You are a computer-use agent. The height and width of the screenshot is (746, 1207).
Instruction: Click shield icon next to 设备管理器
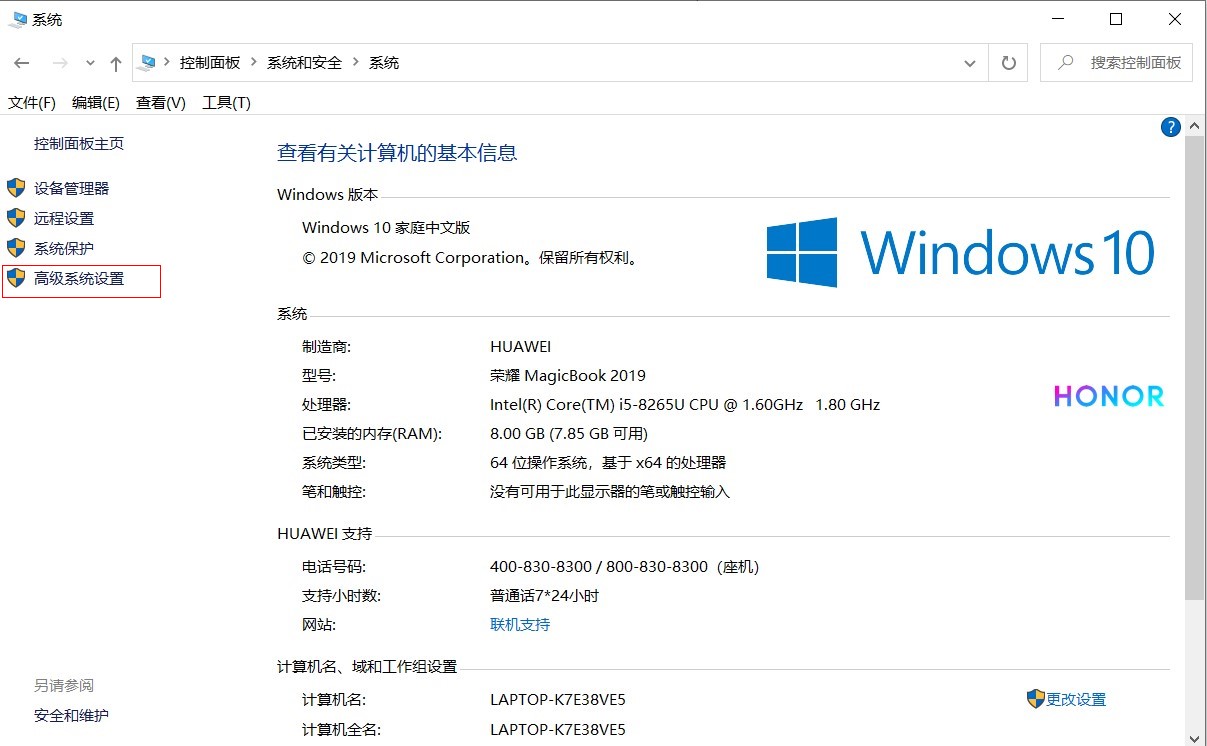pos(16,188)
